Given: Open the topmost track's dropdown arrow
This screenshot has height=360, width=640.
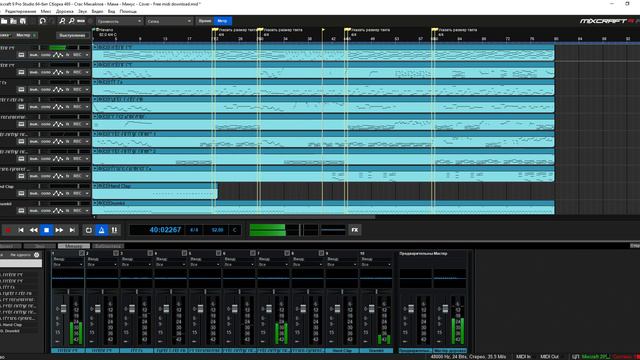Looking at the screenshot, I should click(87, 55).
